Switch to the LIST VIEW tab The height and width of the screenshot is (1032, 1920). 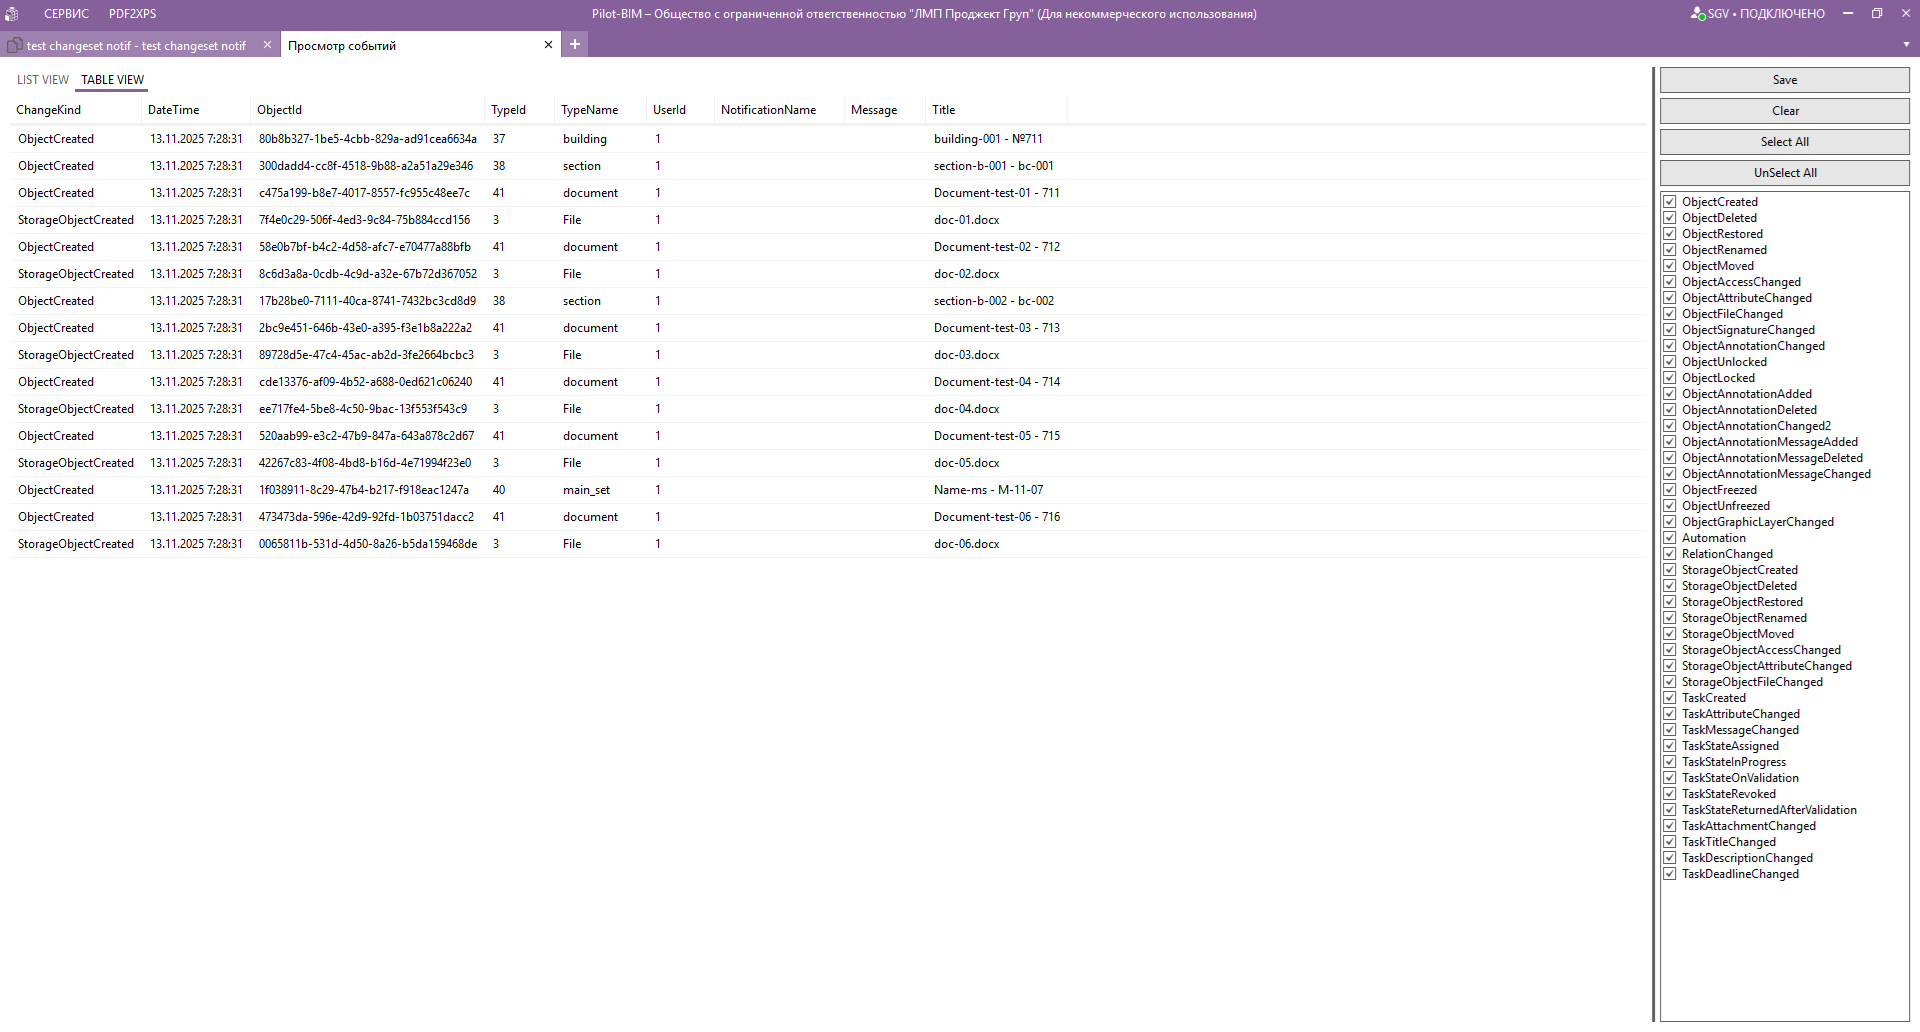[43, 80]
